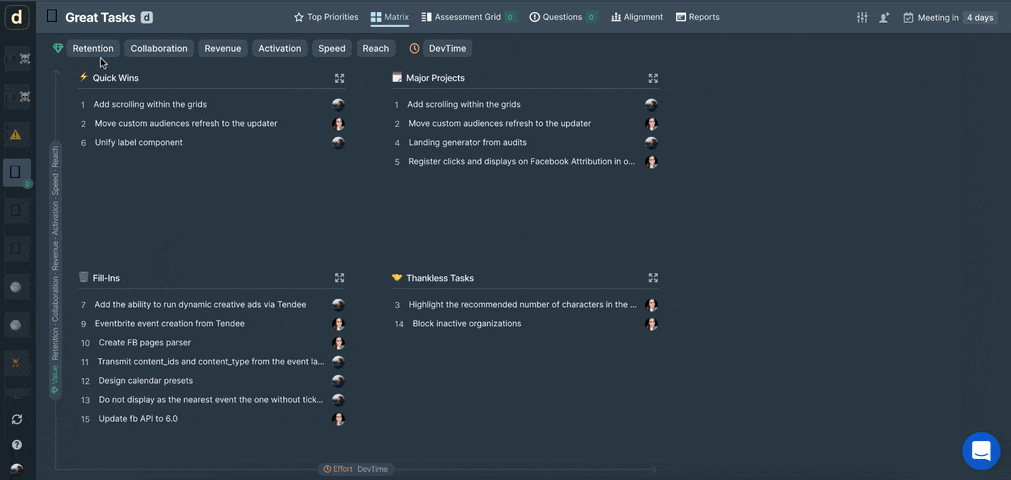Click the Effort DevTime axis label
The height and width of the screenshot is (480, 1011).
tap(355, 469)
